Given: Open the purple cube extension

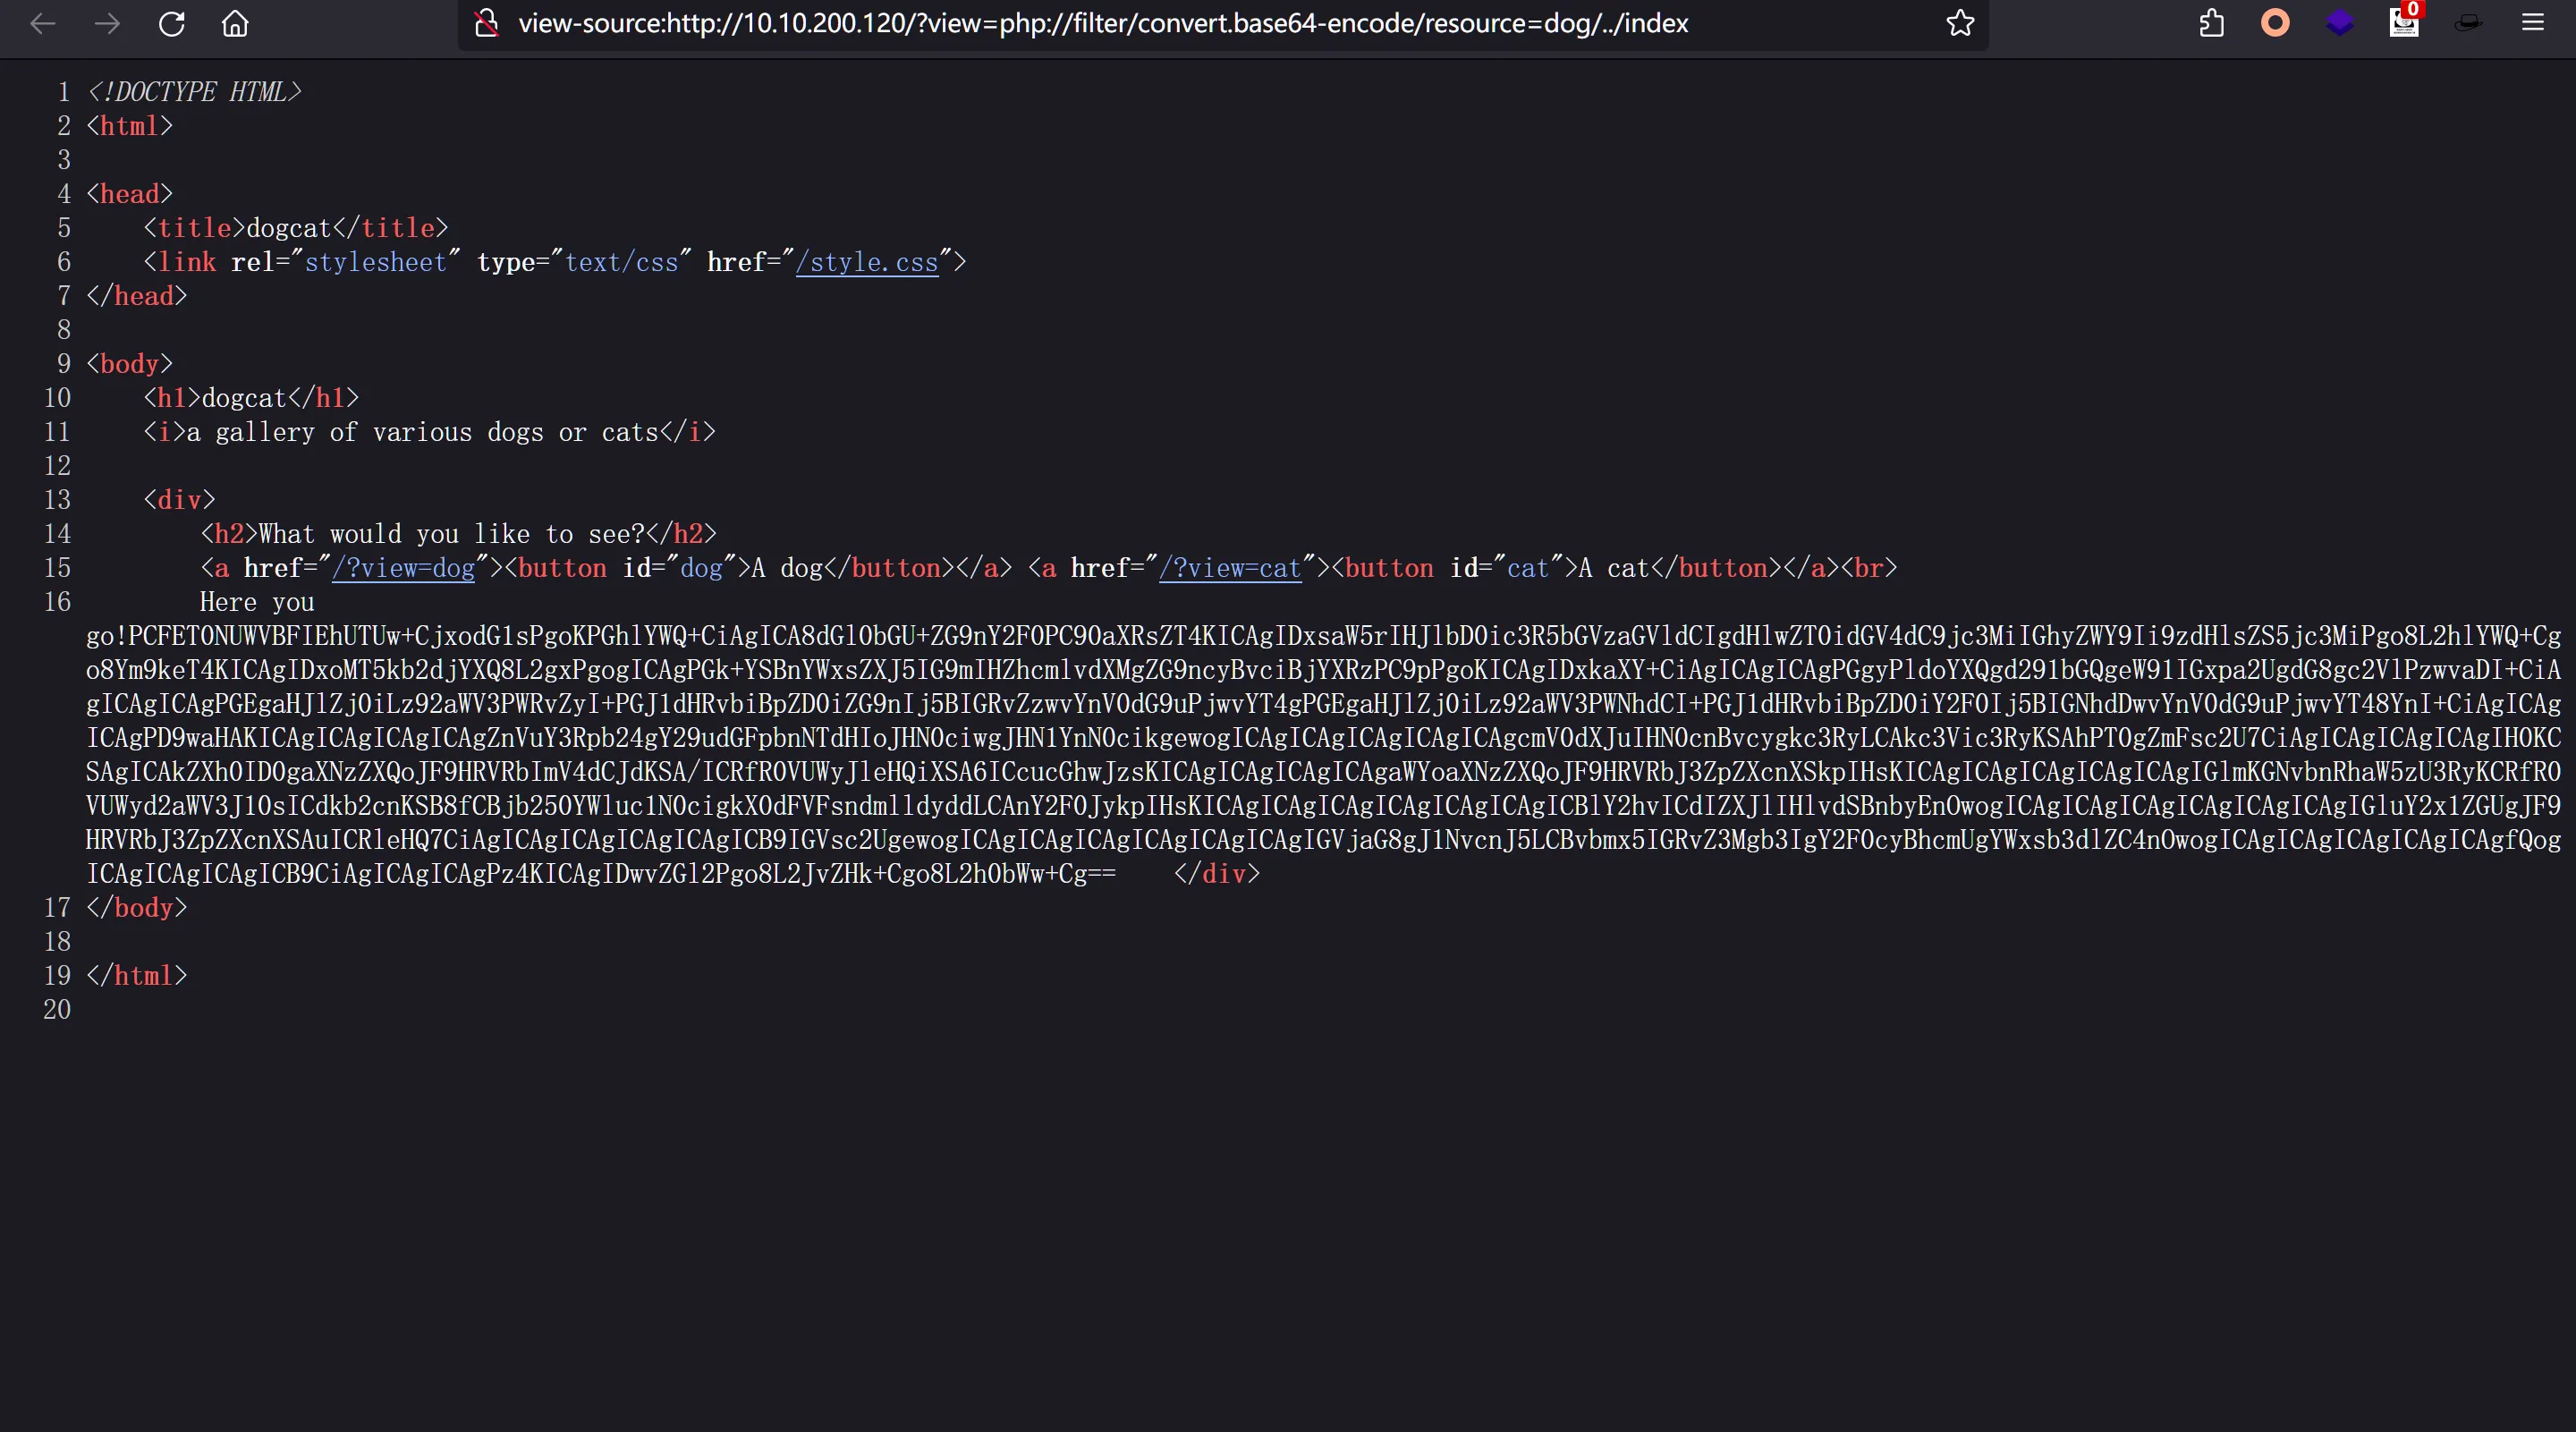Looking at the screenshot, I should tap(2340, 23).
